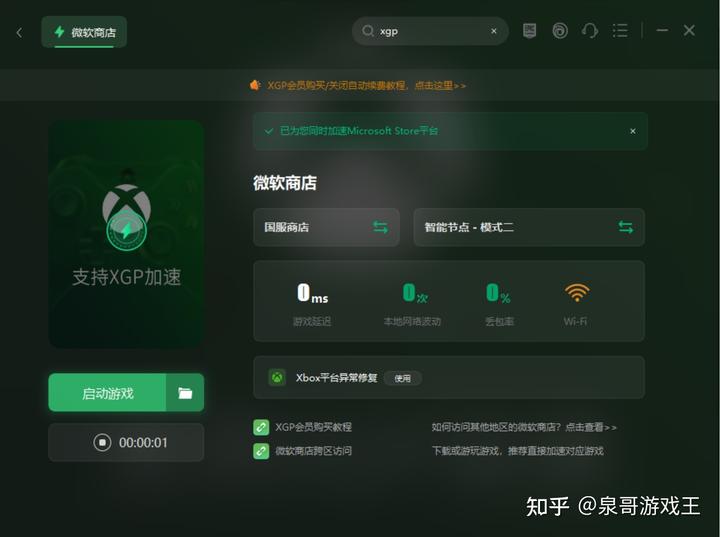Open the 微软商店跨区访问 link
Viewport: 720px width, 537px height.
pos(313,451)
